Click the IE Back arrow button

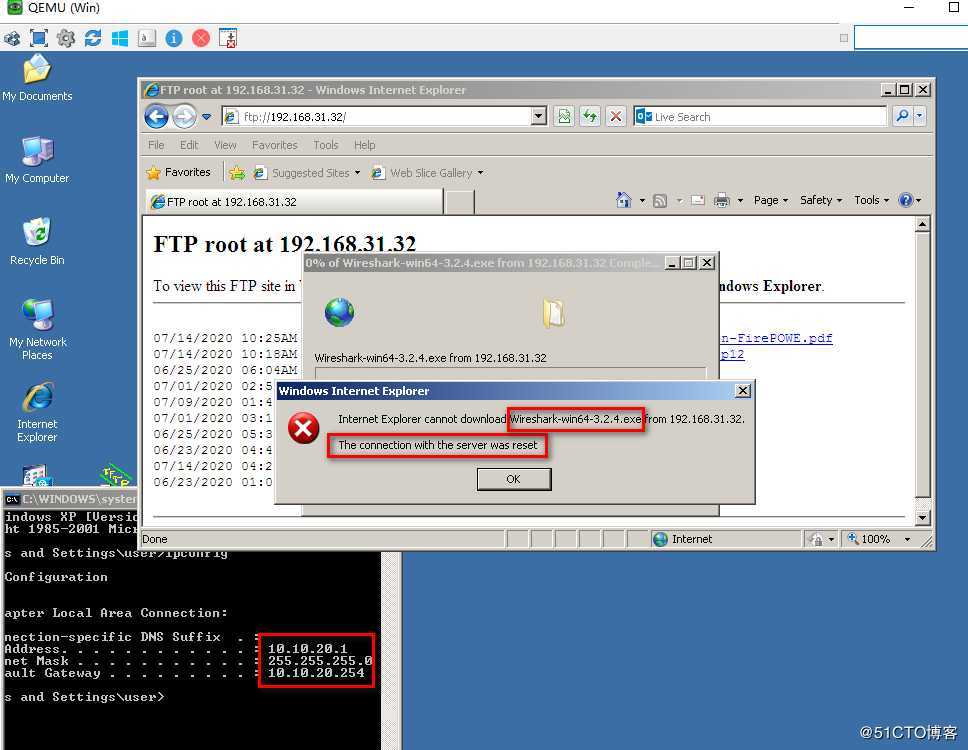pos(156,116)
